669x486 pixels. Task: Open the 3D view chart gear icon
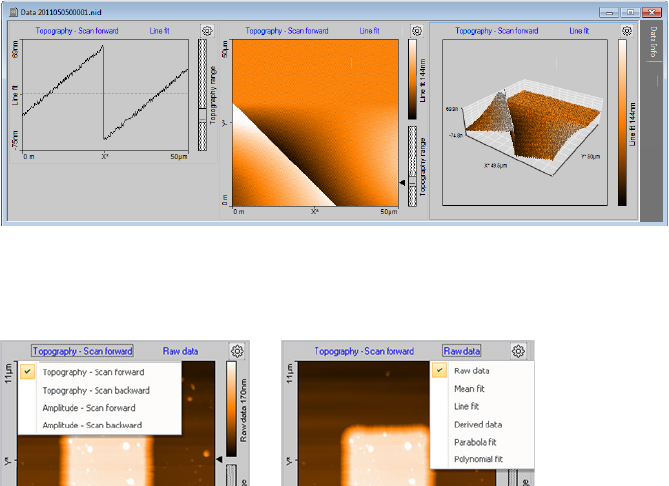tap(627, 31)
